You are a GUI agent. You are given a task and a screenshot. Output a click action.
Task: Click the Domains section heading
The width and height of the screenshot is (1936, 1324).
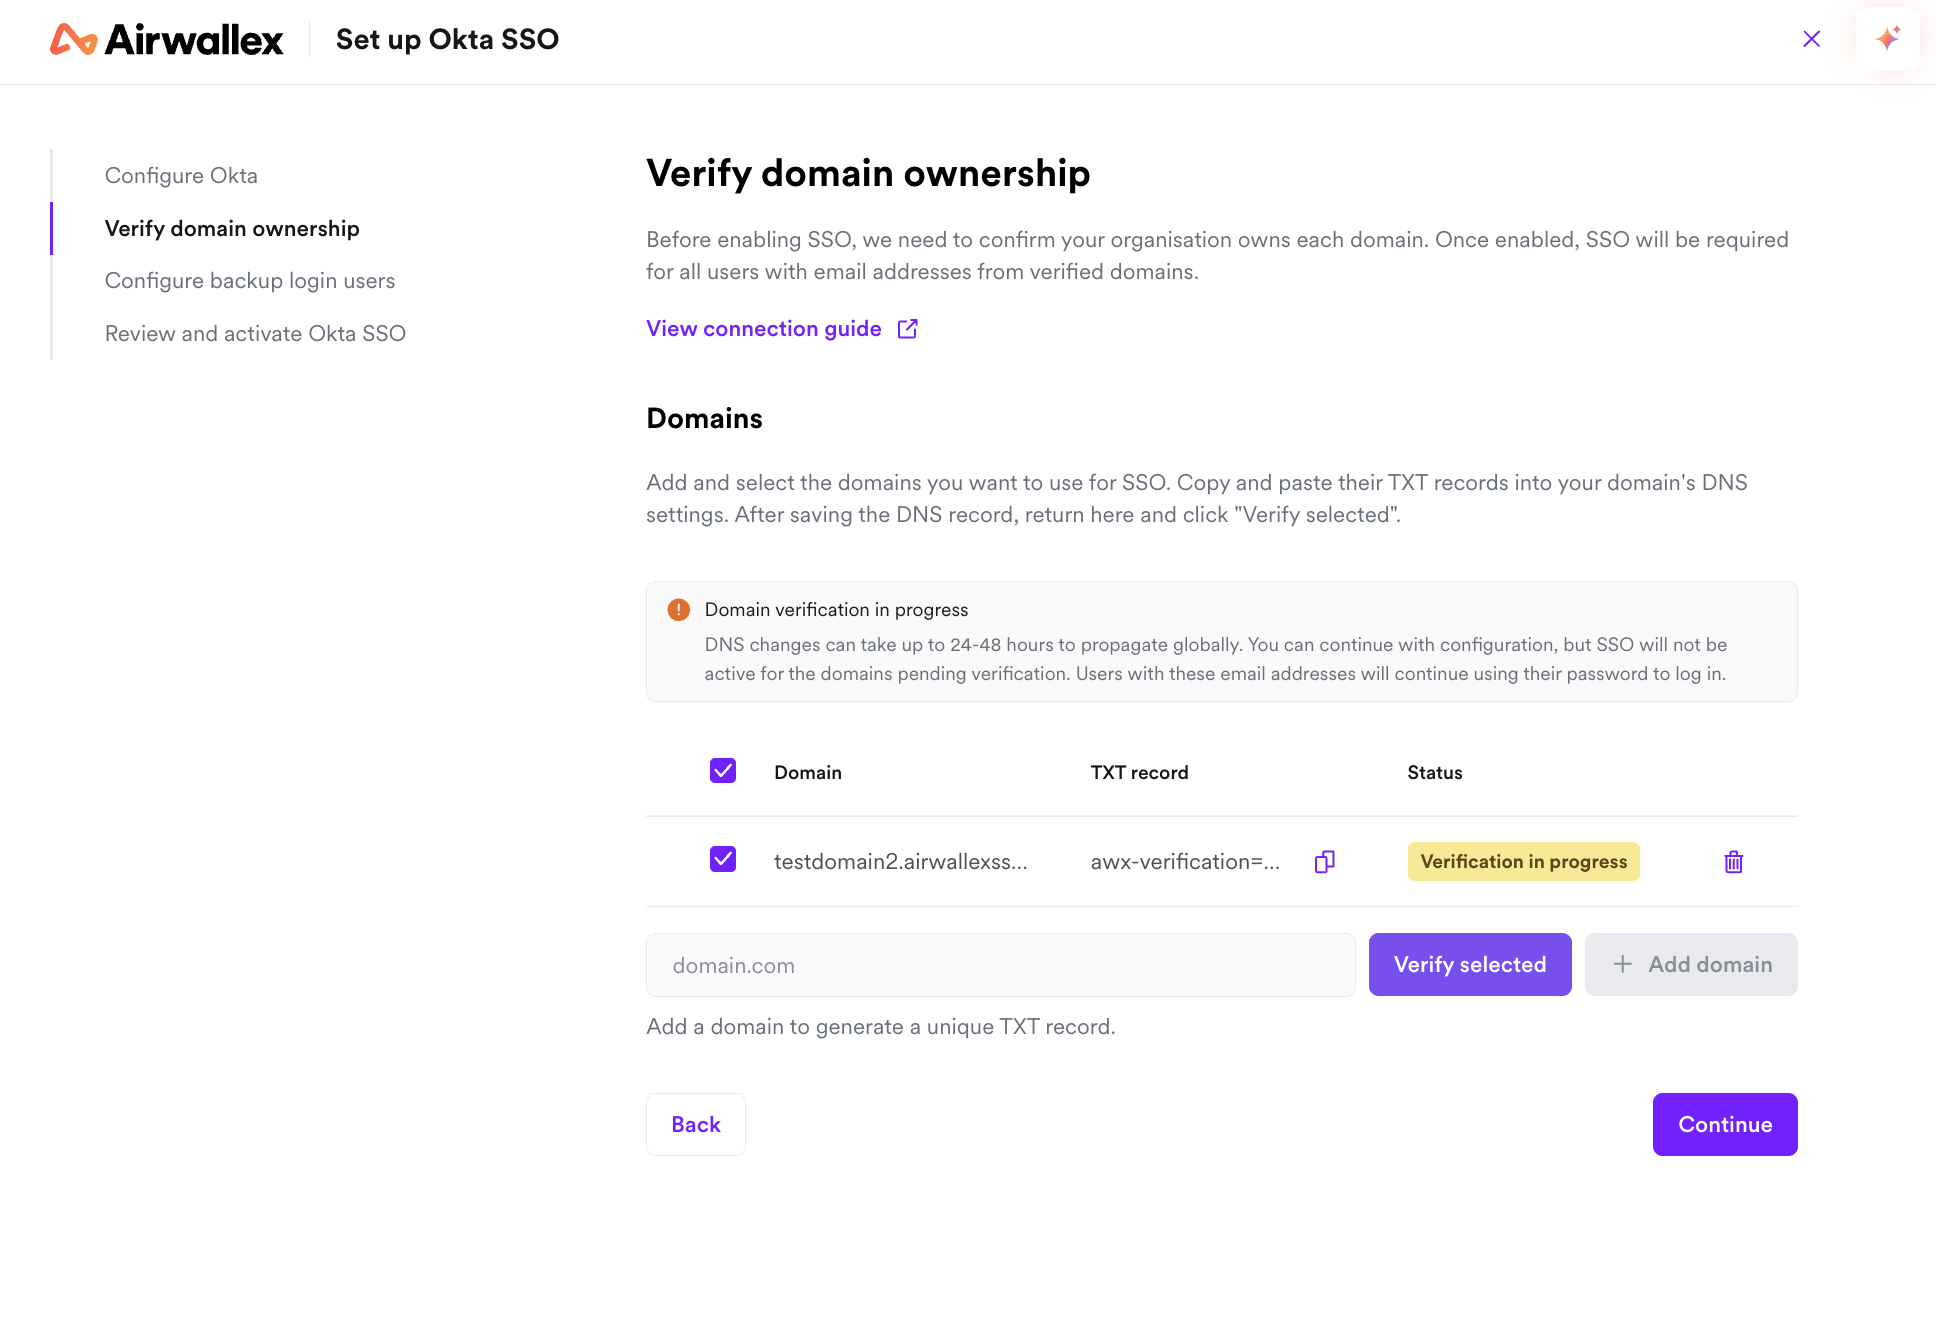[705, 419]
